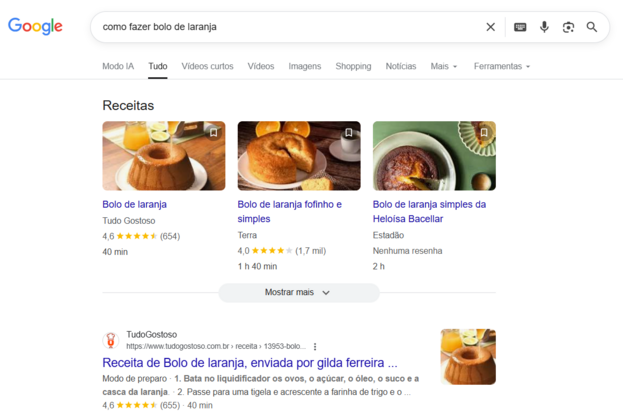
Task: Open the Receita de Bolo de laranja result link
Action: (250, 363)
